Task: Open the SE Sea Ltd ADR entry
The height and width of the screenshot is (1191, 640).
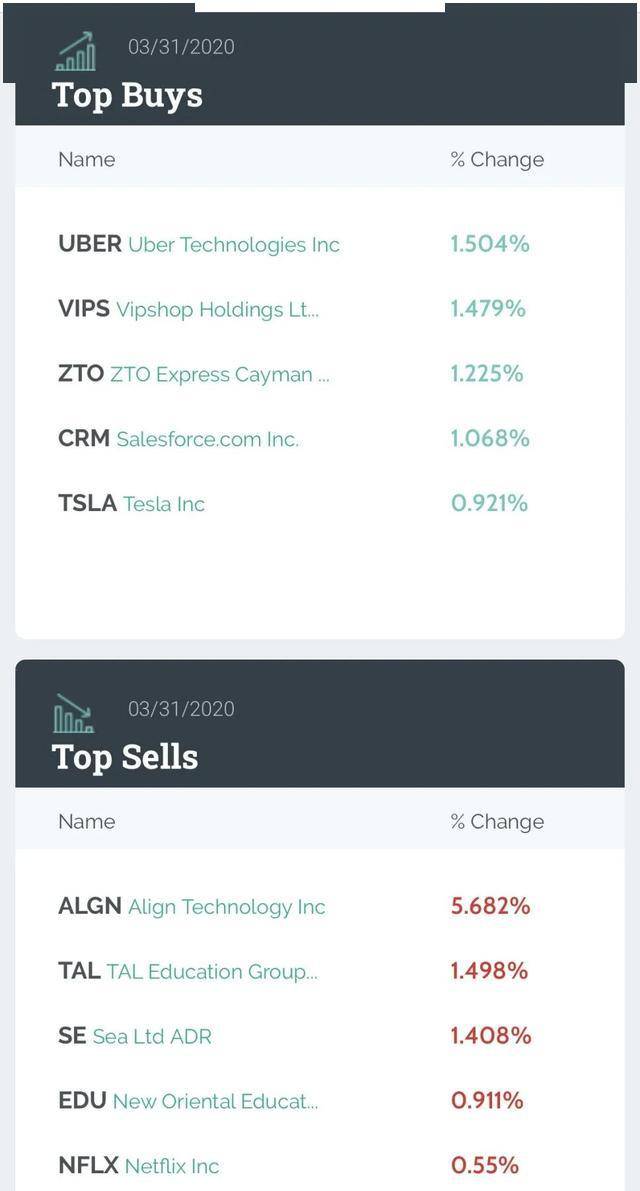Action: tap(135, 1036)
